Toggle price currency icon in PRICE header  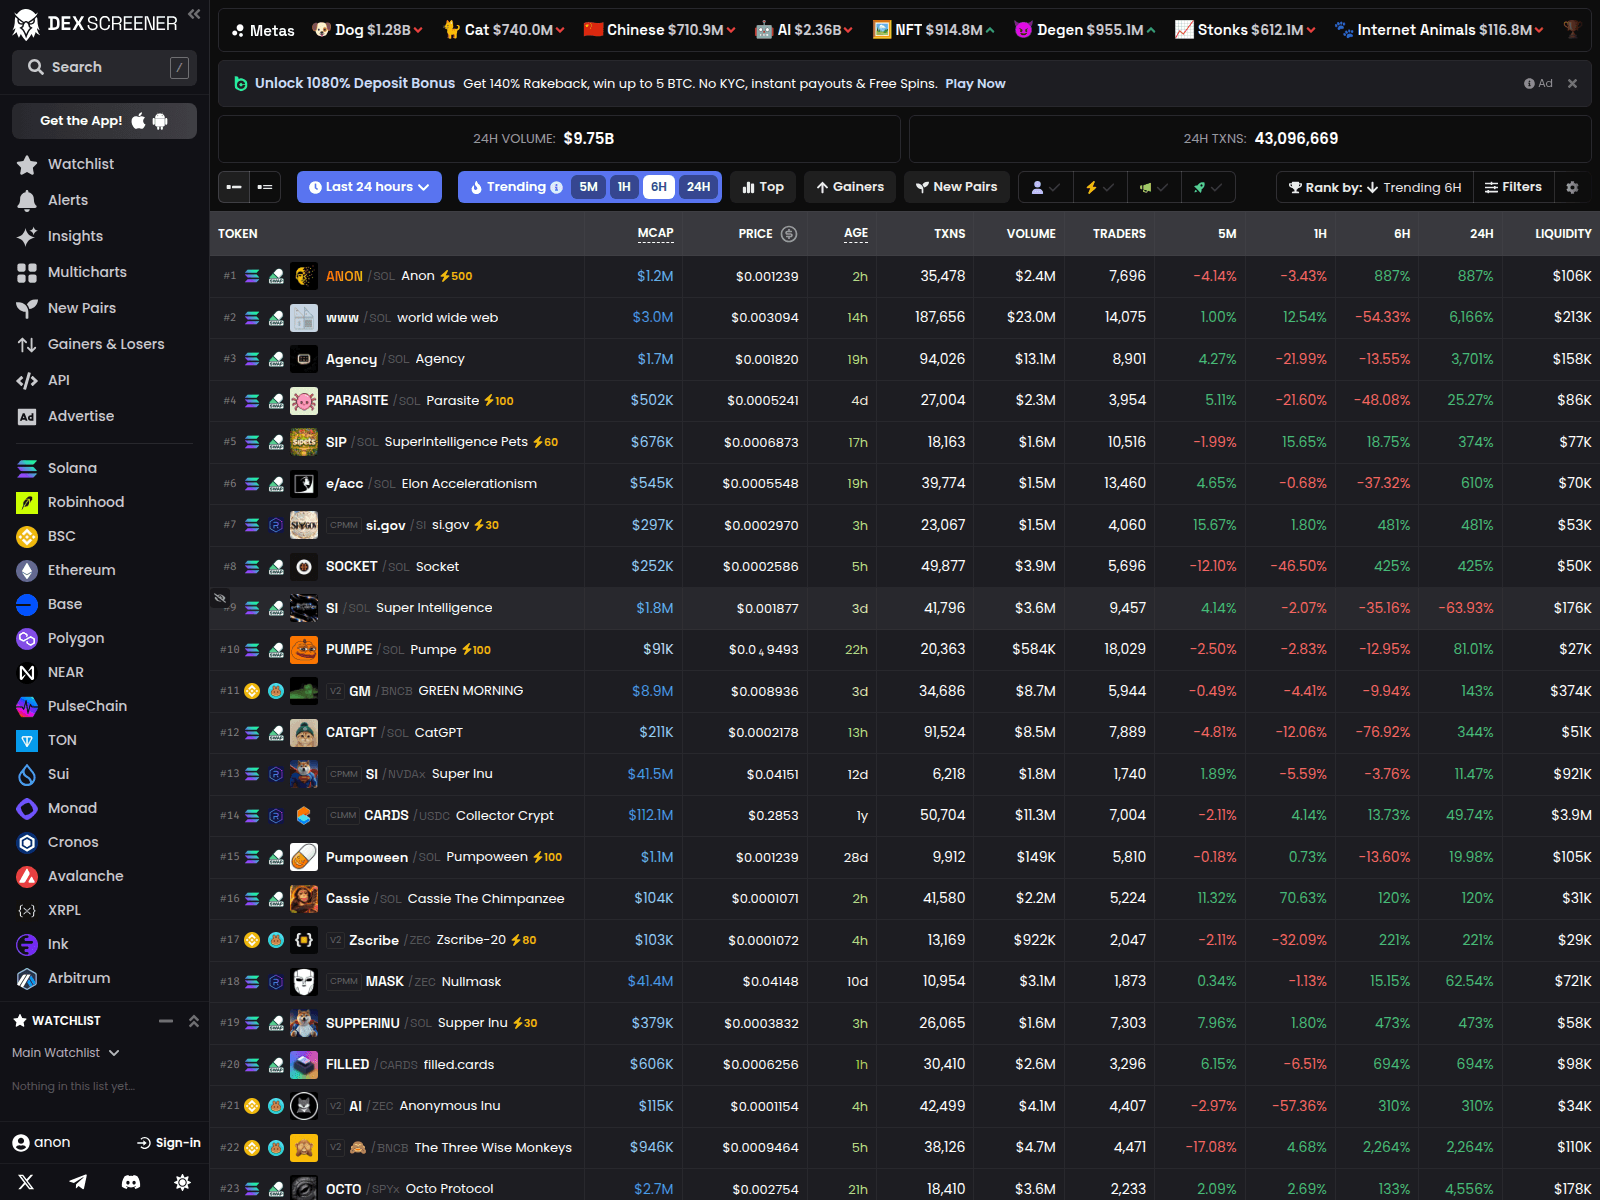pyautogui.click(x=789, y=234)
